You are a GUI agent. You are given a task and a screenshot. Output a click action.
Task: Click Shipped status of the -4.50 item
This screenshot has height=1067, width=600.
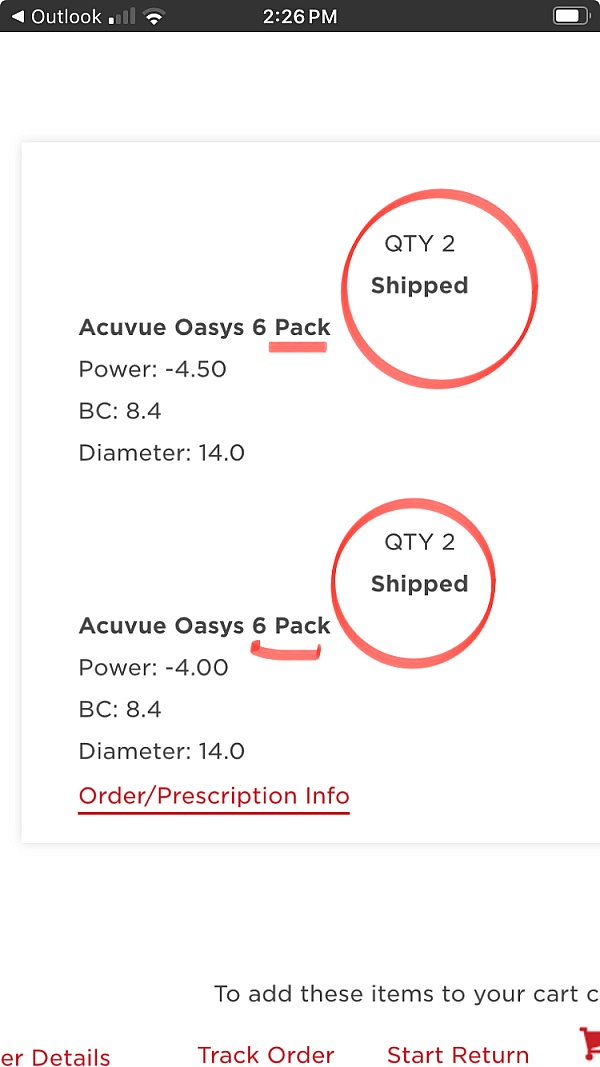420,286
